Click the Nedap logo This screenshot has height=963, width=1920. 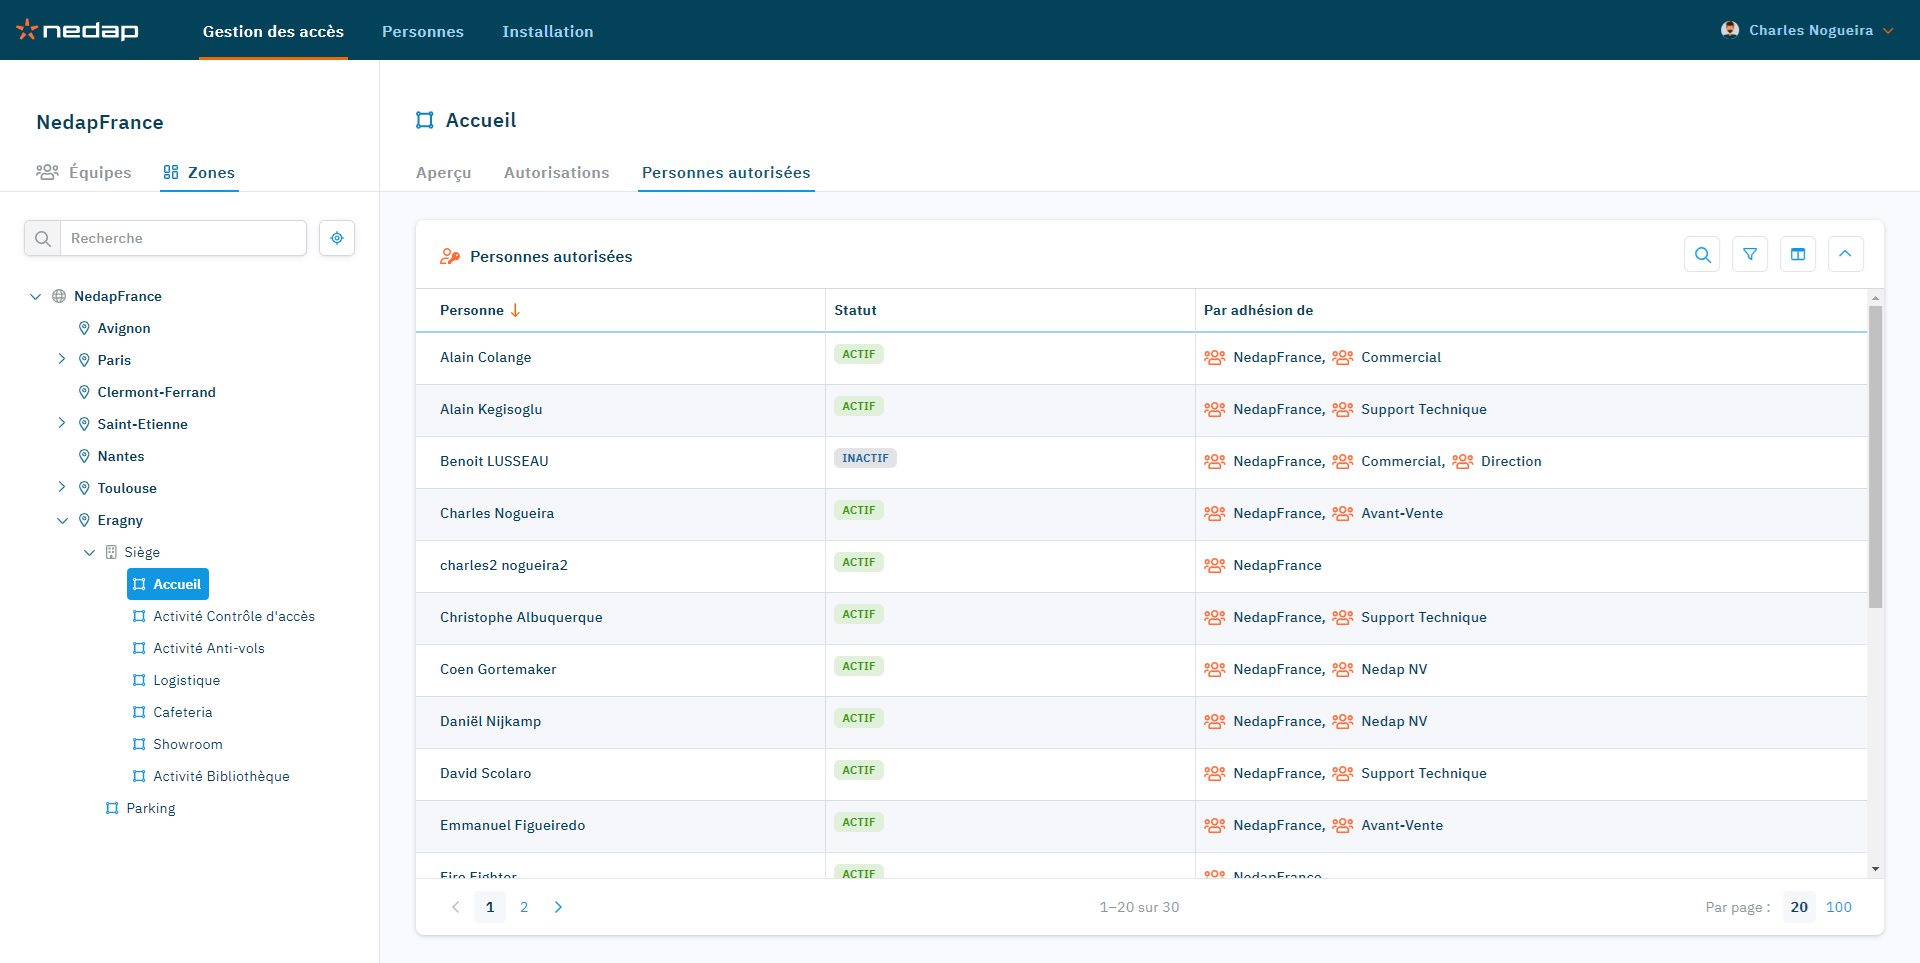(77, 30)
